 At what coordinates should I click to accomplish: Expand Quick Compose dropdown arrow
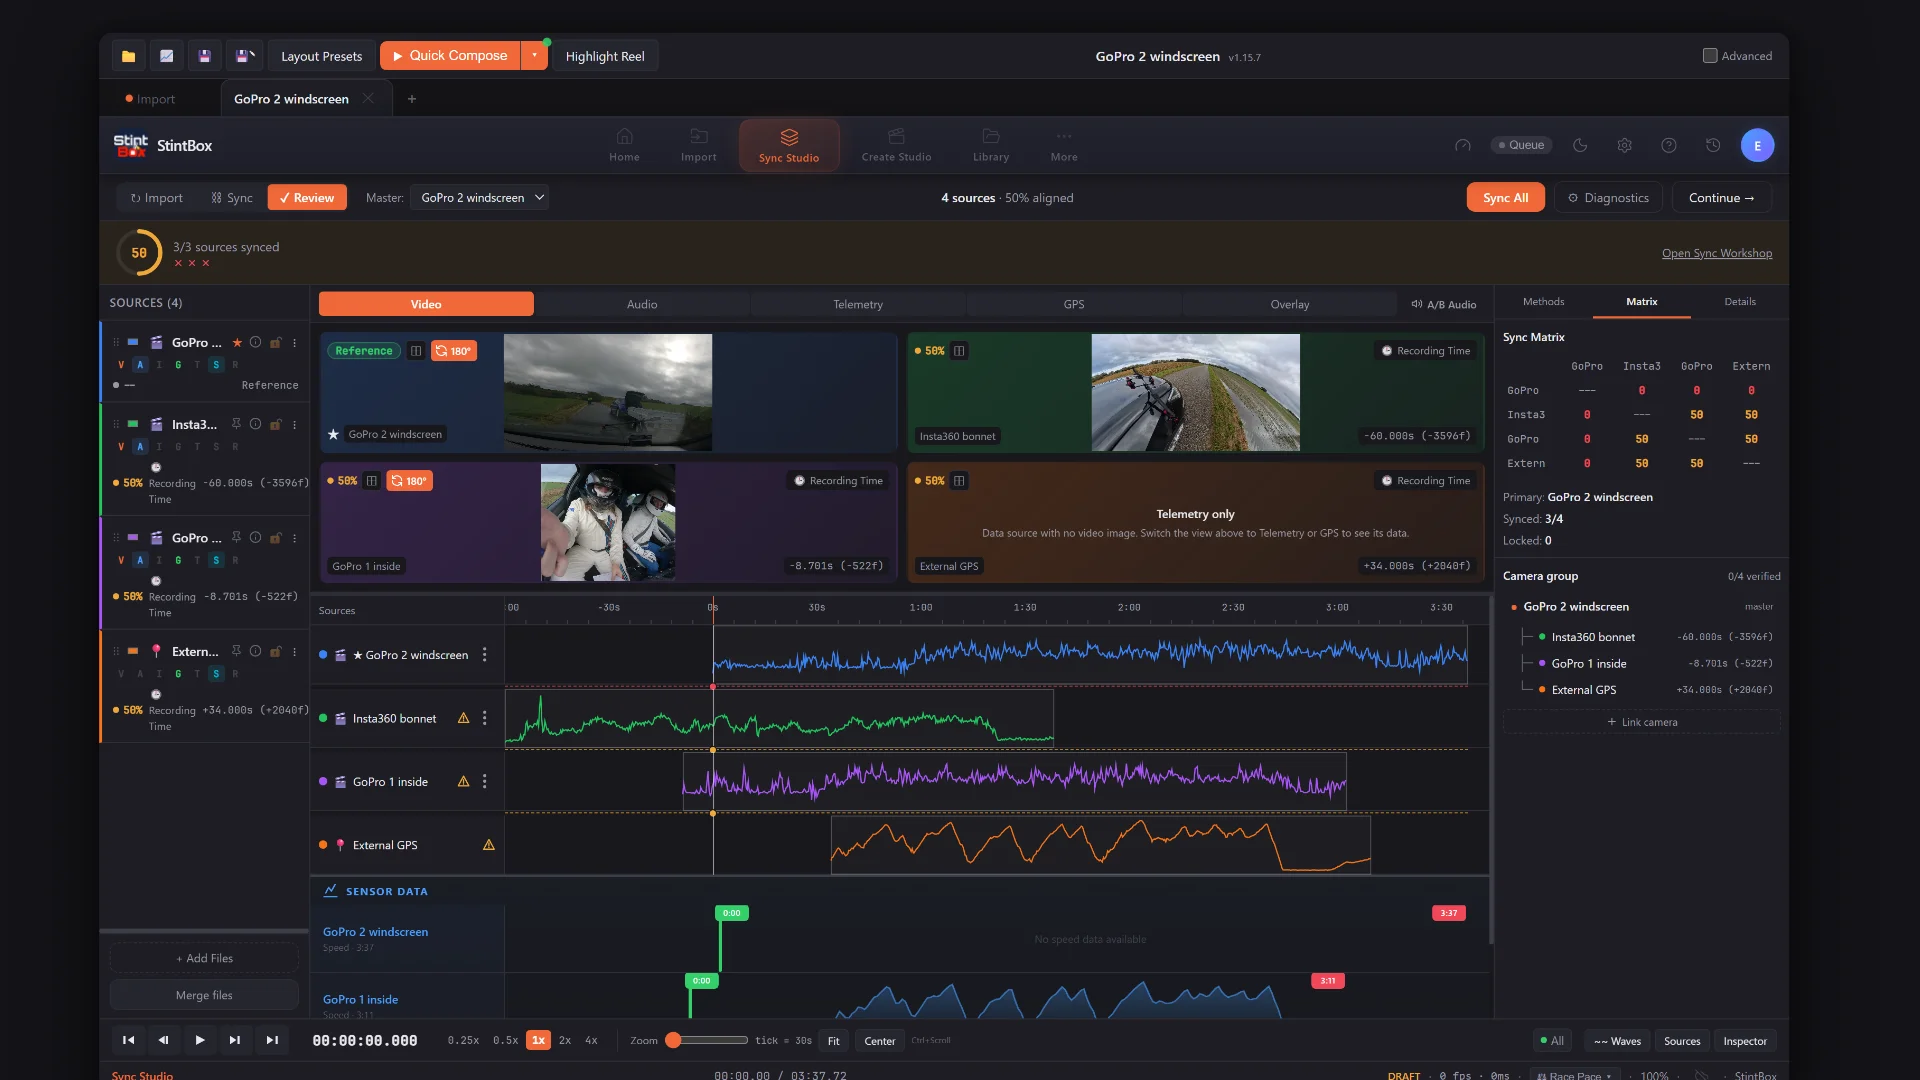(x=535, y=56)
